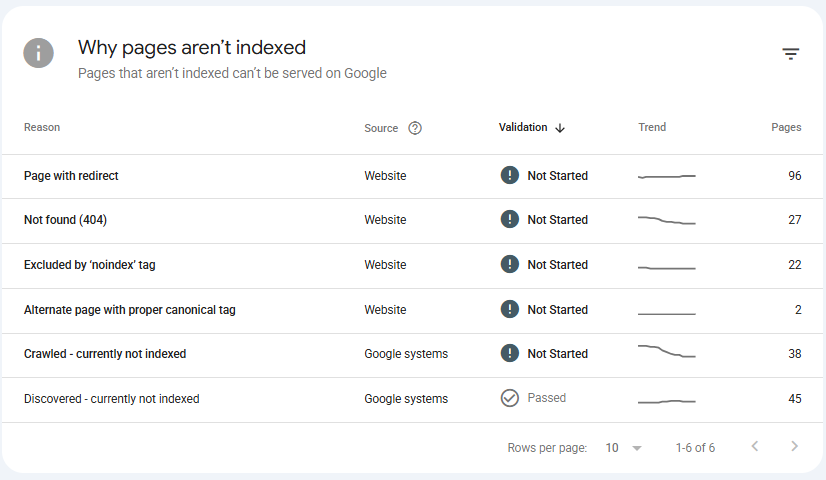Image resolution: width=826 pixels, height=480 pixels.
Task: Open the filter rows icon
Action: coord(790,54)
